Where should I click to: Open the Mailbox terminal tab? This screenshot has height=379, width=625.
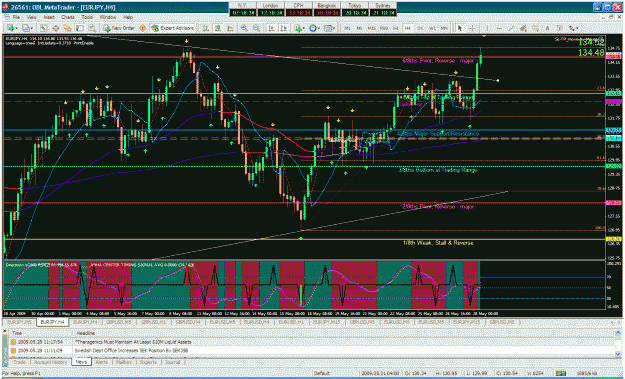pos(124,362)
